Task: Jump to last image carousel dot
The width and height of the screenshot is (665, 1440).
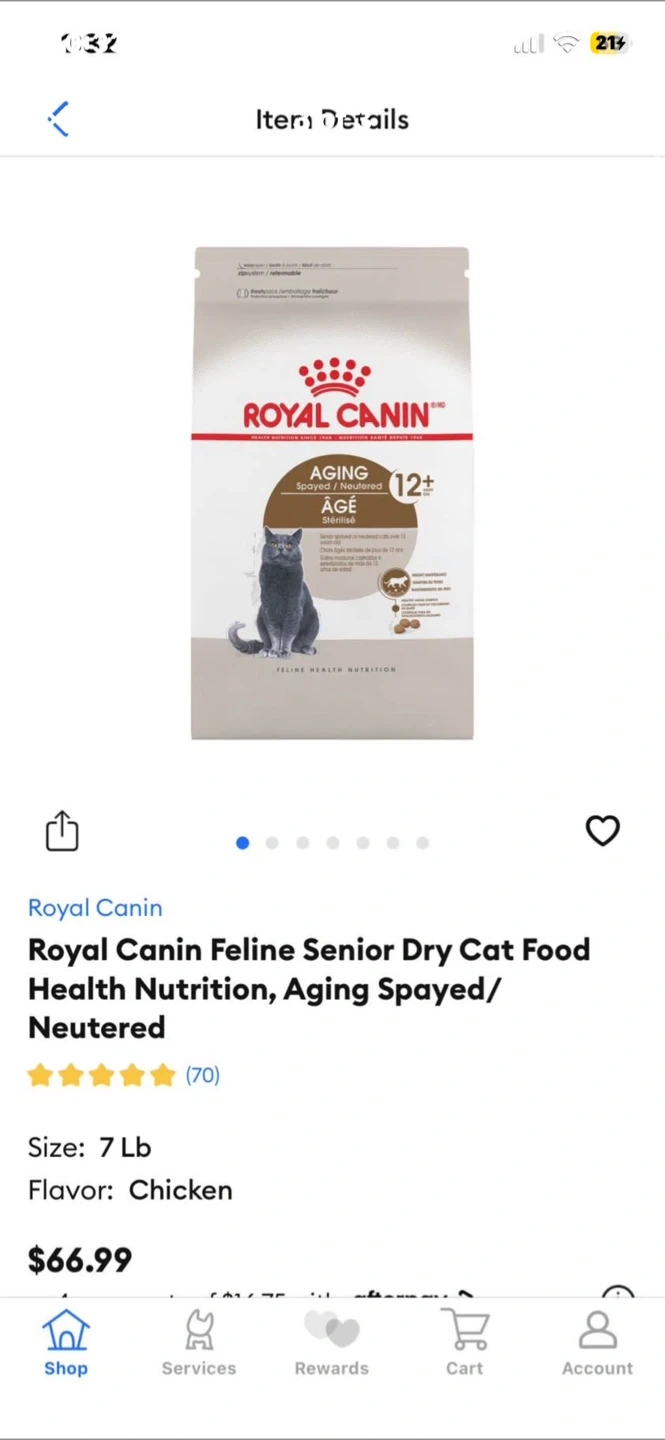Action: click(423, 843)
